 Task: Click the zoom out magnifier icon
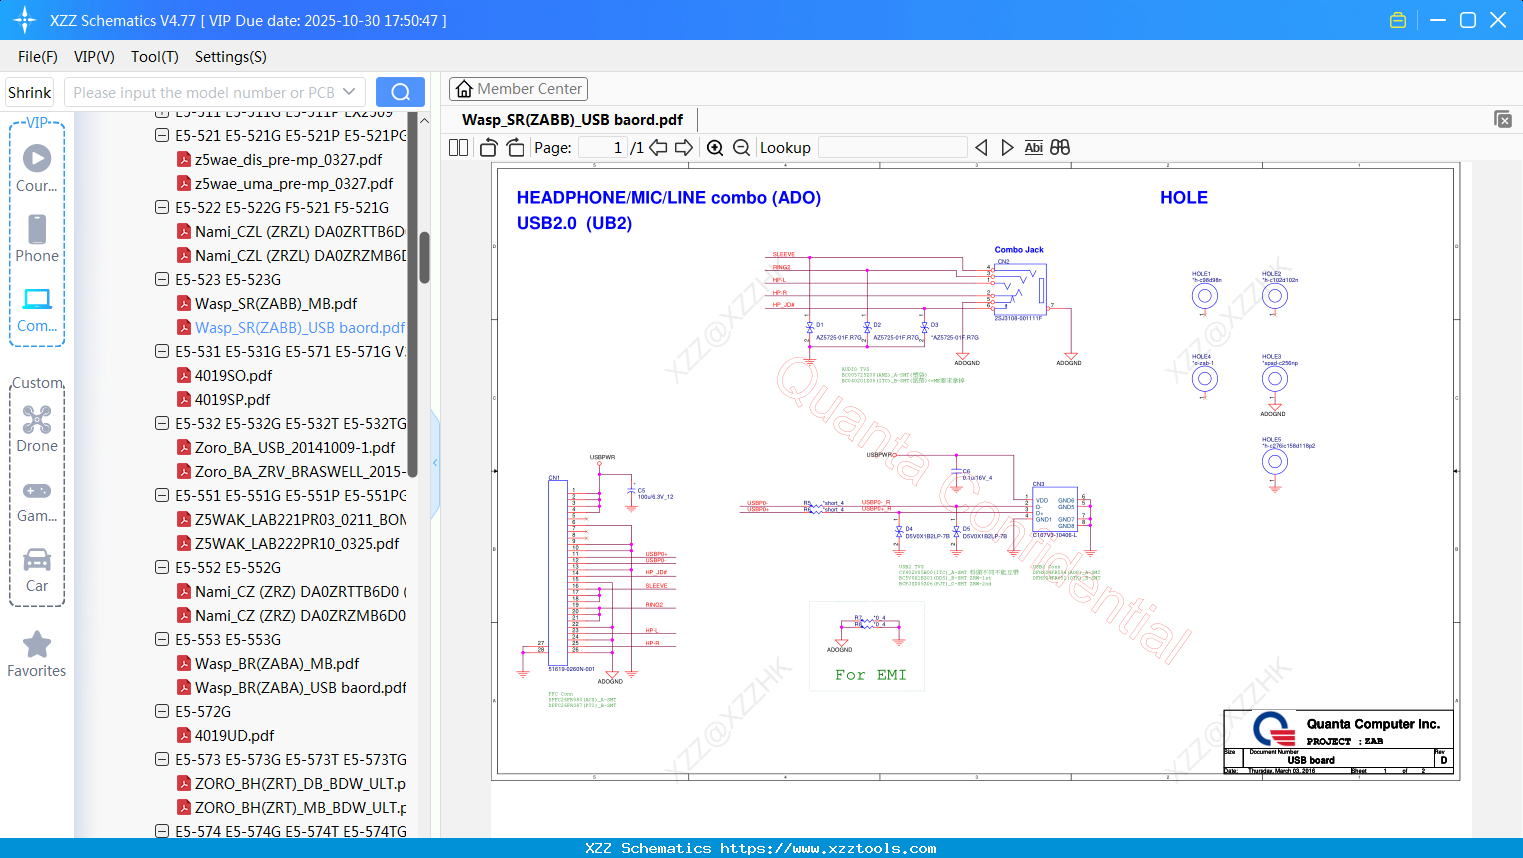point(741,148)
